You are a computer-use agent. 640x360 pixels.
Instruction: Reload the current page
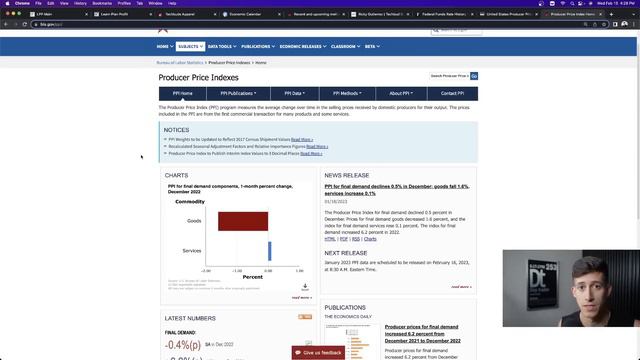[x=24, y=24]
